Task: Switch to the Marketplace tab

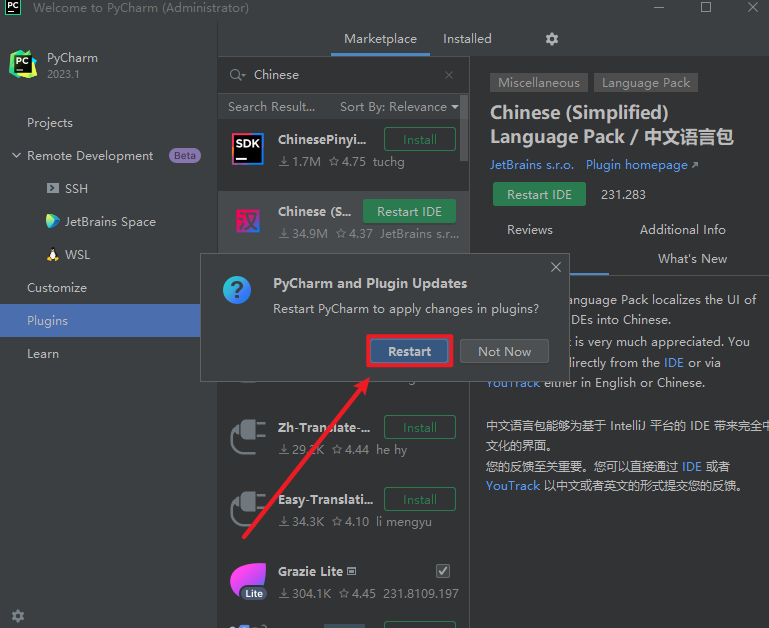Action: click(381, 39)
